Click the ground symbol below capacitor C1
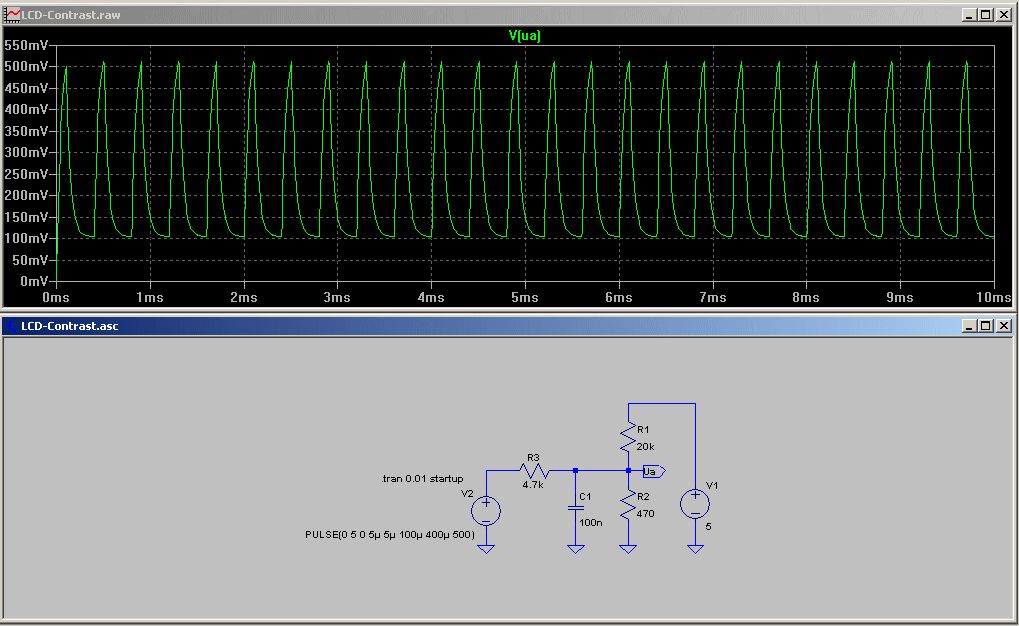 [x=576, y=548]
